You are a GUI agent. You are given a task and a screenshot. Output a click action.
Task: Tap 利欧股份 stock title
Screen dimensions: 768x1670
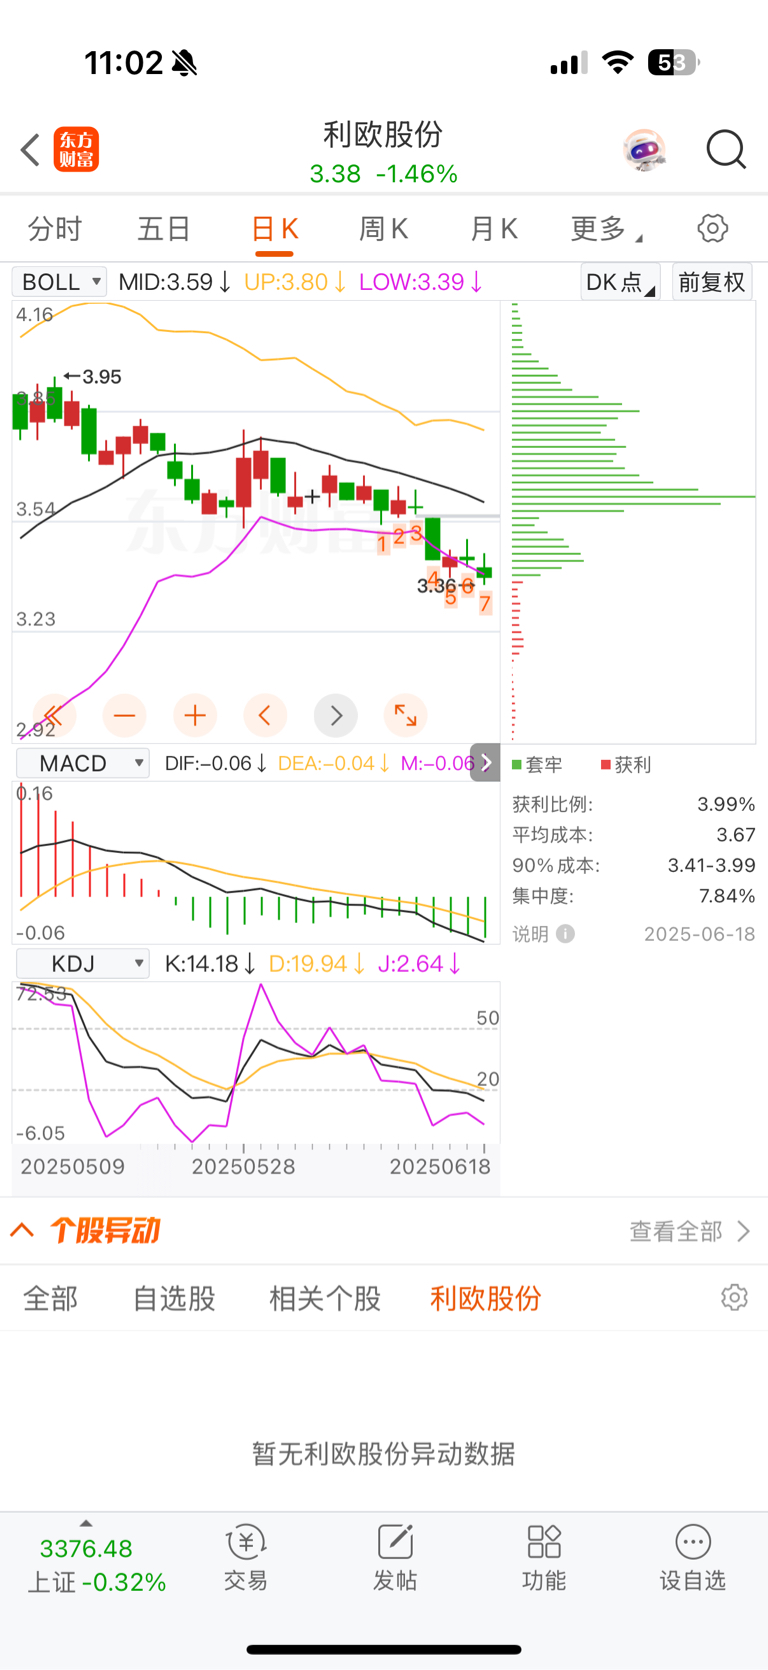(x=383, y=134)
